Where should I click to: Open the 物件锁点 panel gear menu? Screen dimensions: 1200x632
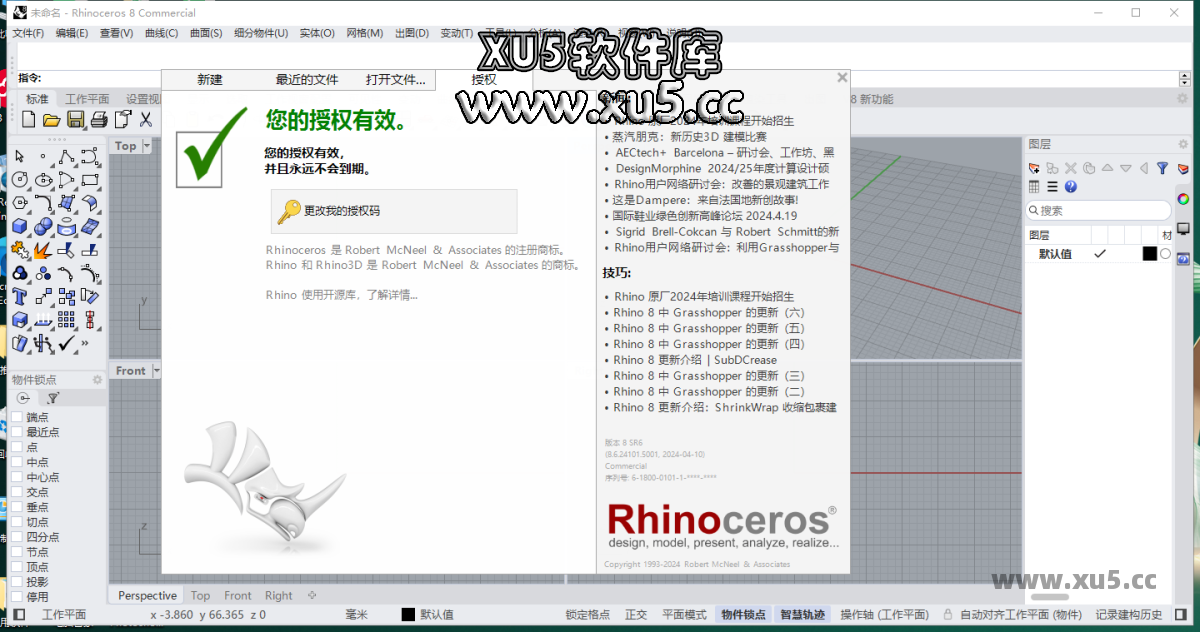(96, 378)
